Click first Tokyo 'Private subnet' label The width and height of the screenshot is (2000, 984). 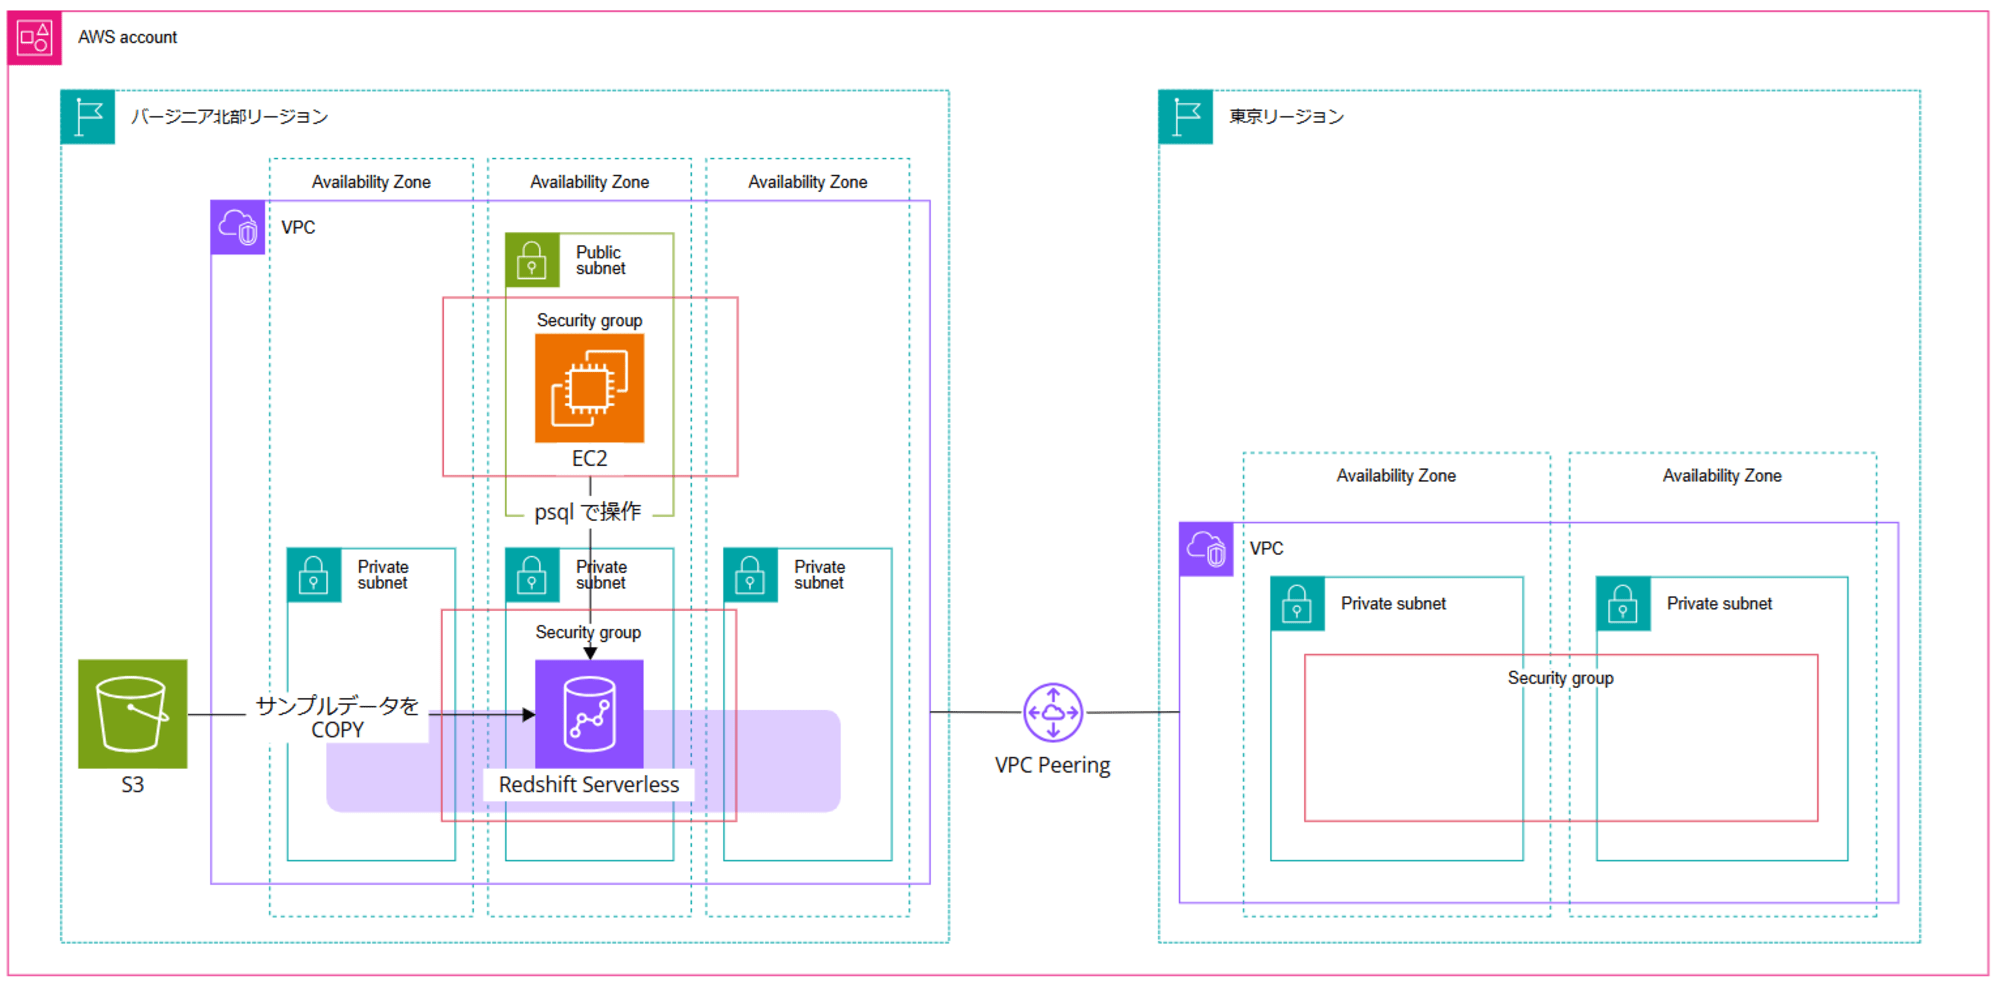(1394, 604)
